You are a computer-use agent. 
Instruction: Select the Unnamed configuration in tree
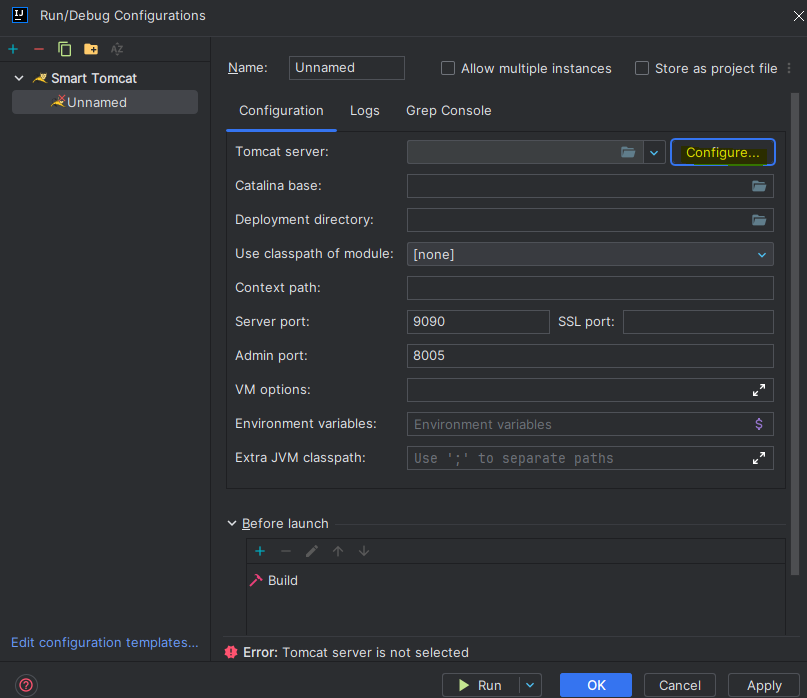pyautogui.click(x=105, y=102)
